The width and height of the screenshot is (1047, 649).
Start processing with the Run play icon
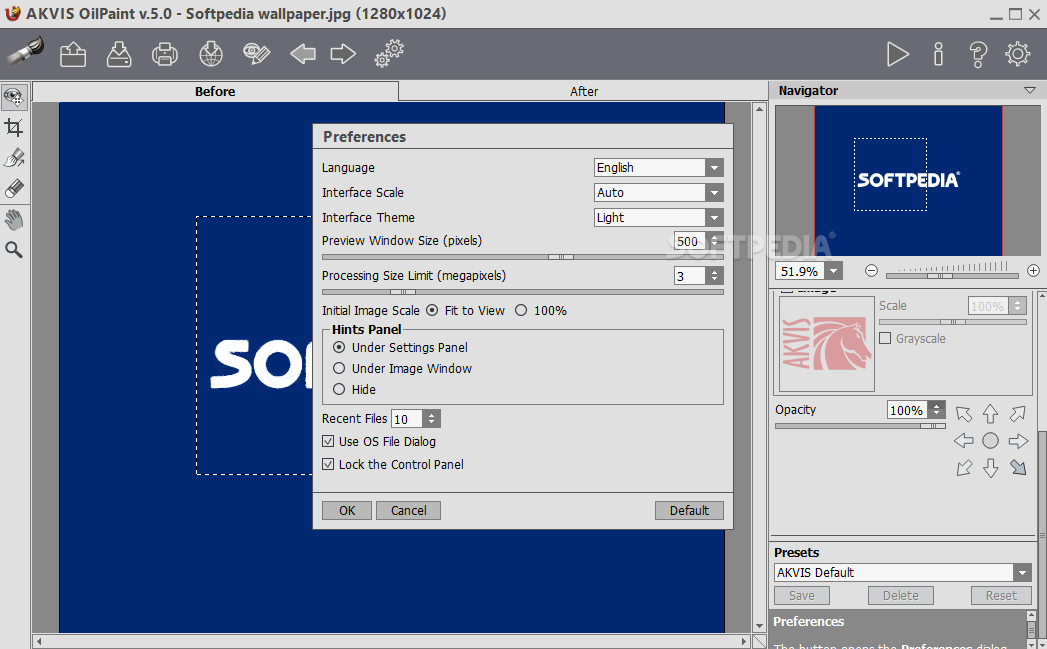897,54
